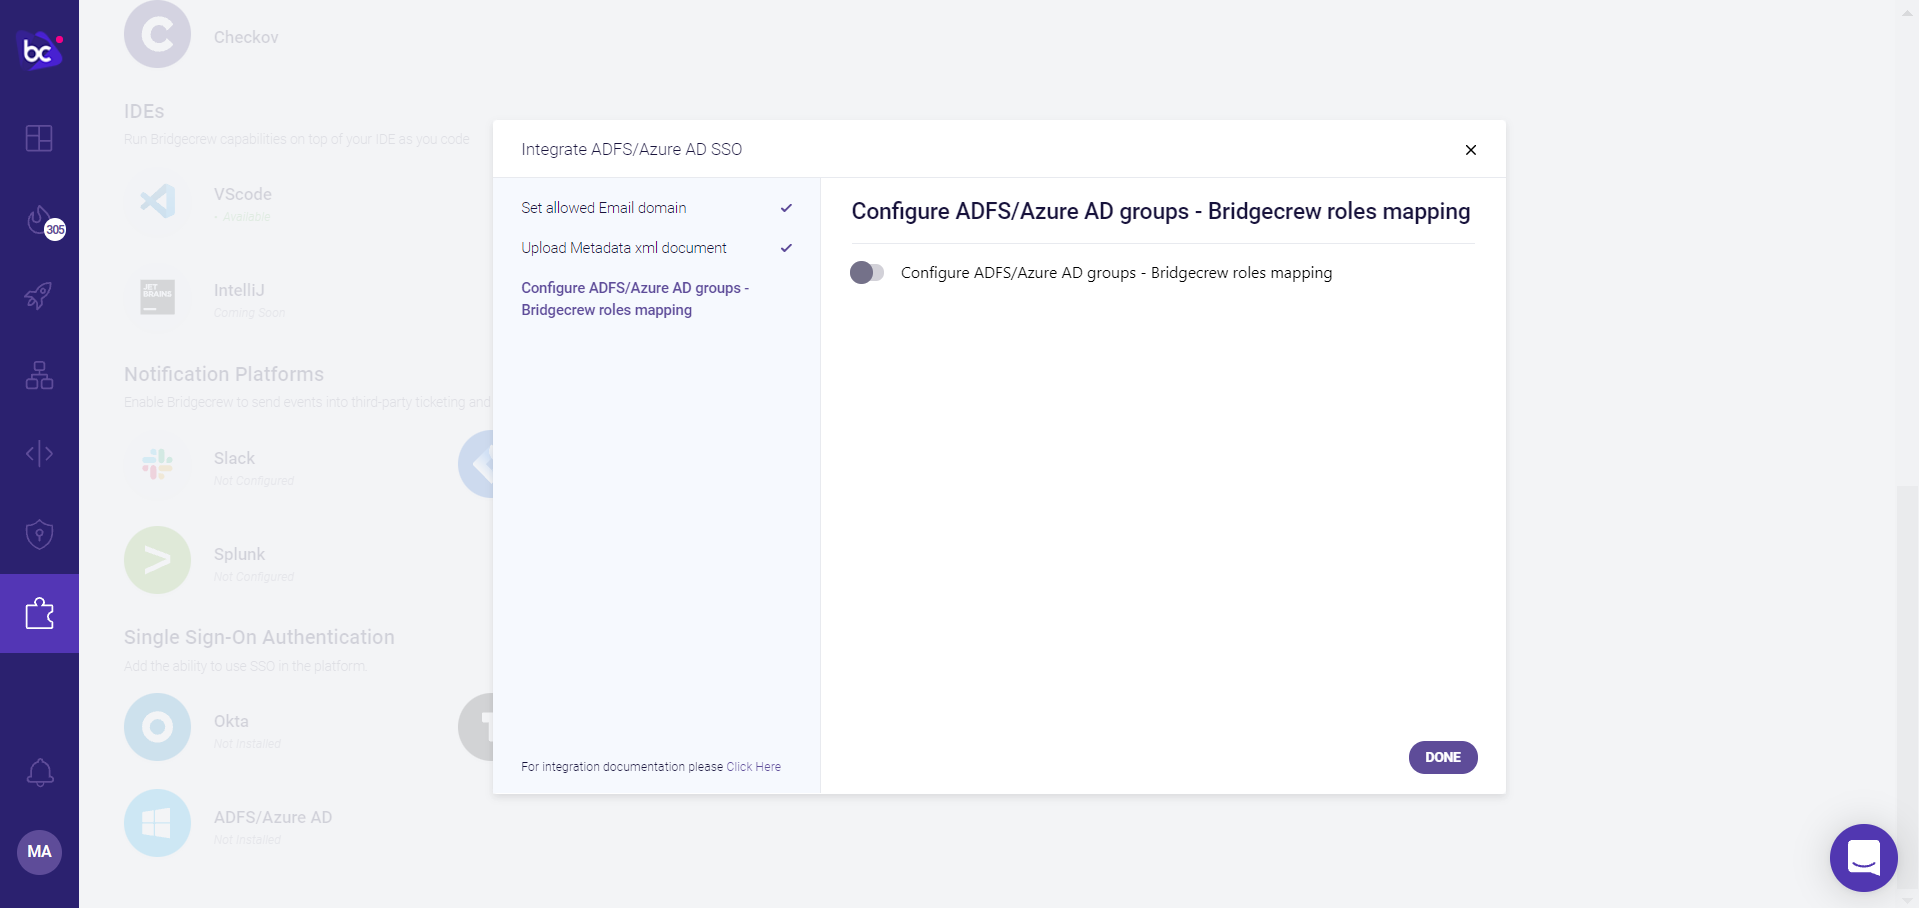Click the Checkov label text

click(246, 37)
